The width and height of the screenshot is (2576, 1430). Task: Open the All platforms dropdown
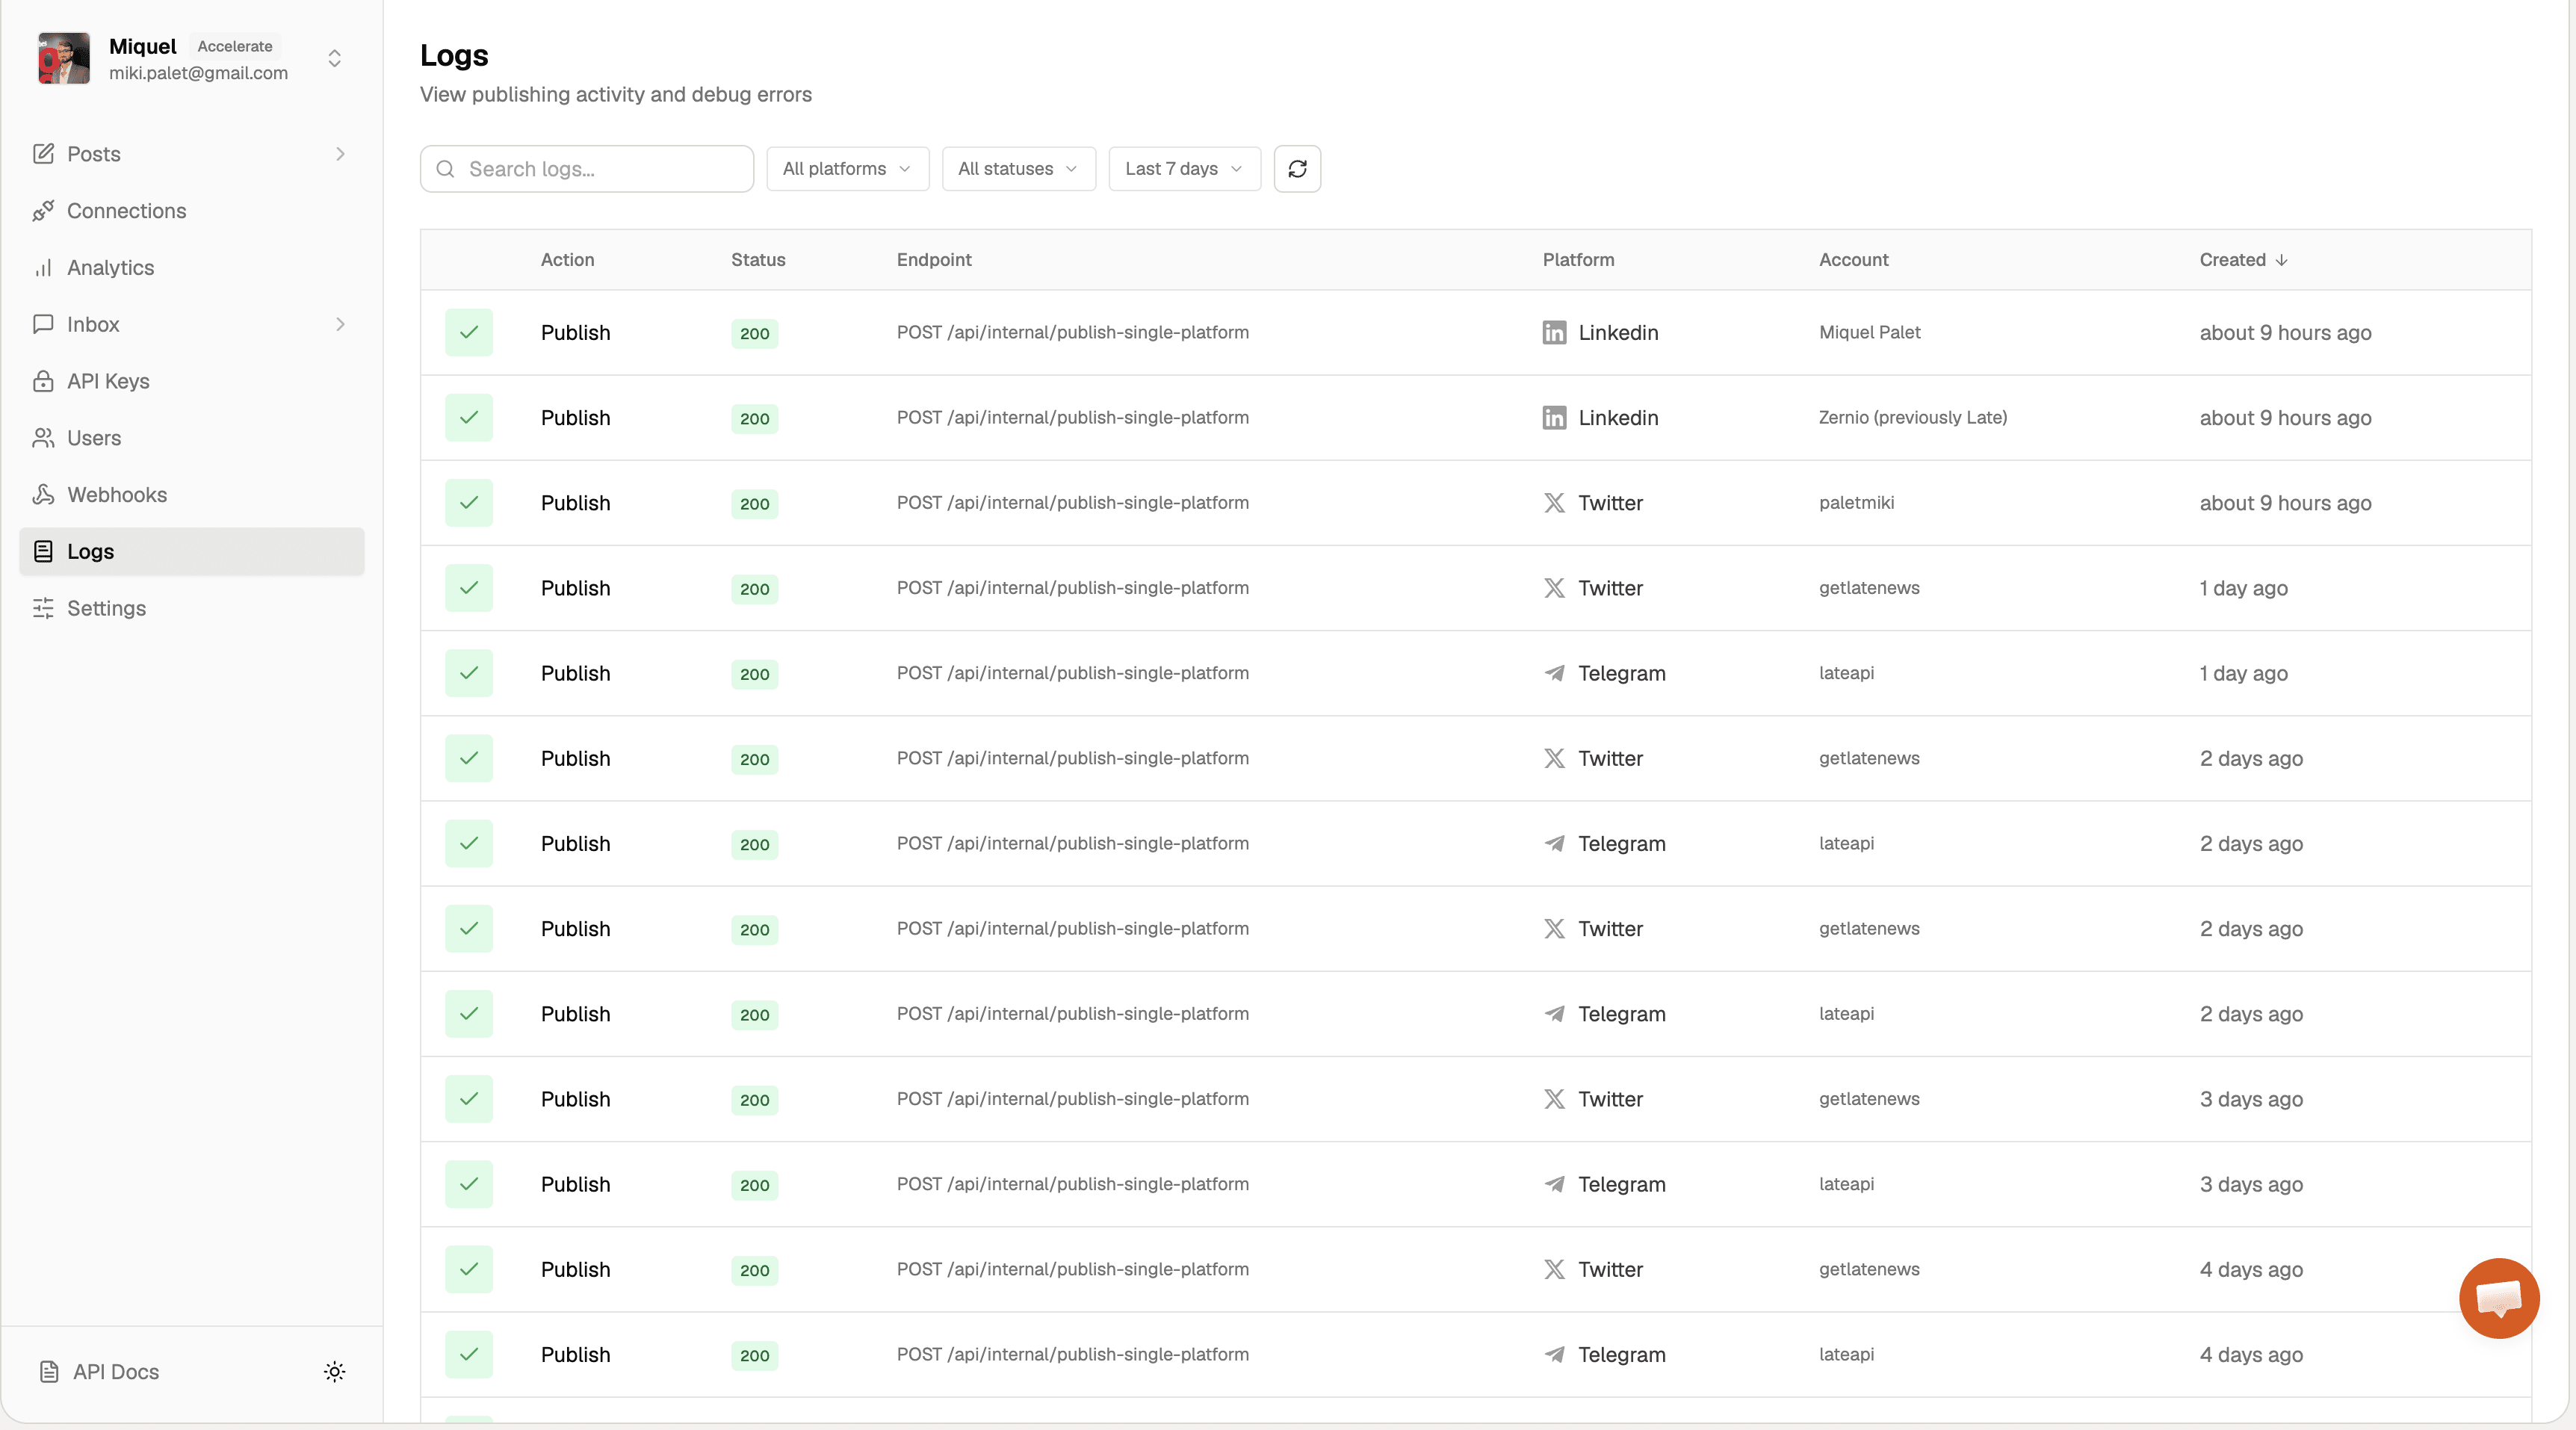[x=847, y=169]
